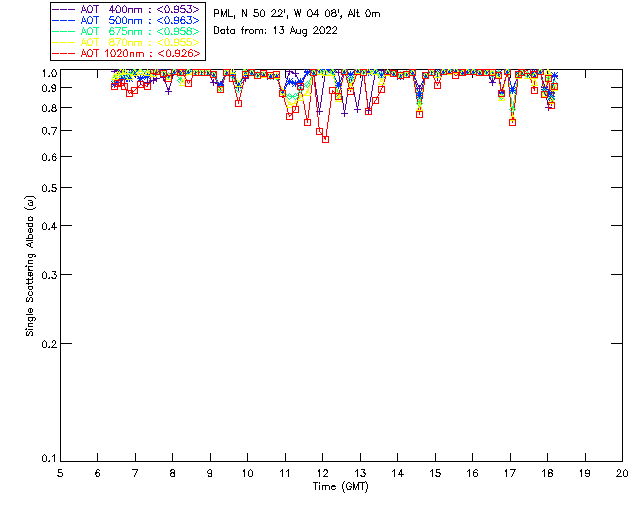Click x-axis tick label 10

click(247, 473)
